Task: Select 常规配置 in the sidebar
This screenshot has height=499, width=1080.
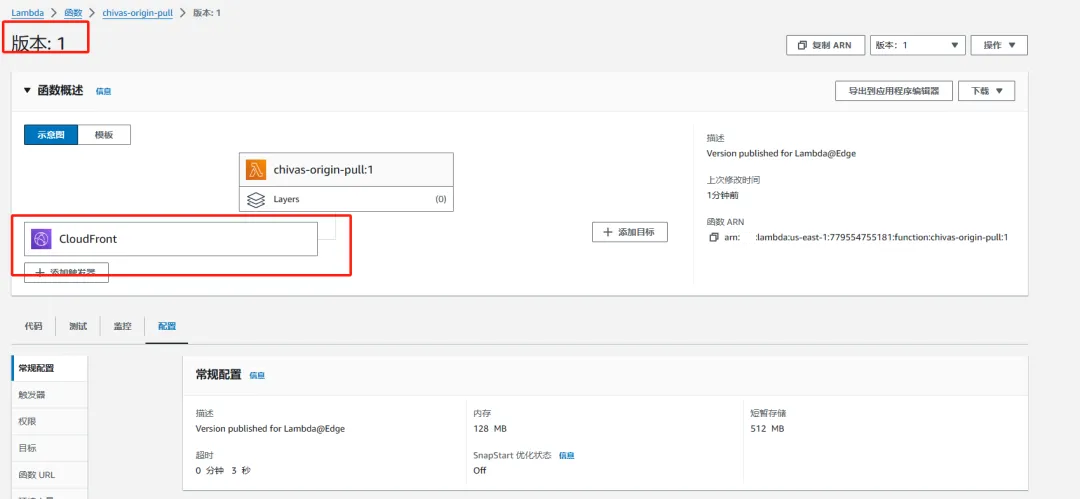Action: point(50,369)
